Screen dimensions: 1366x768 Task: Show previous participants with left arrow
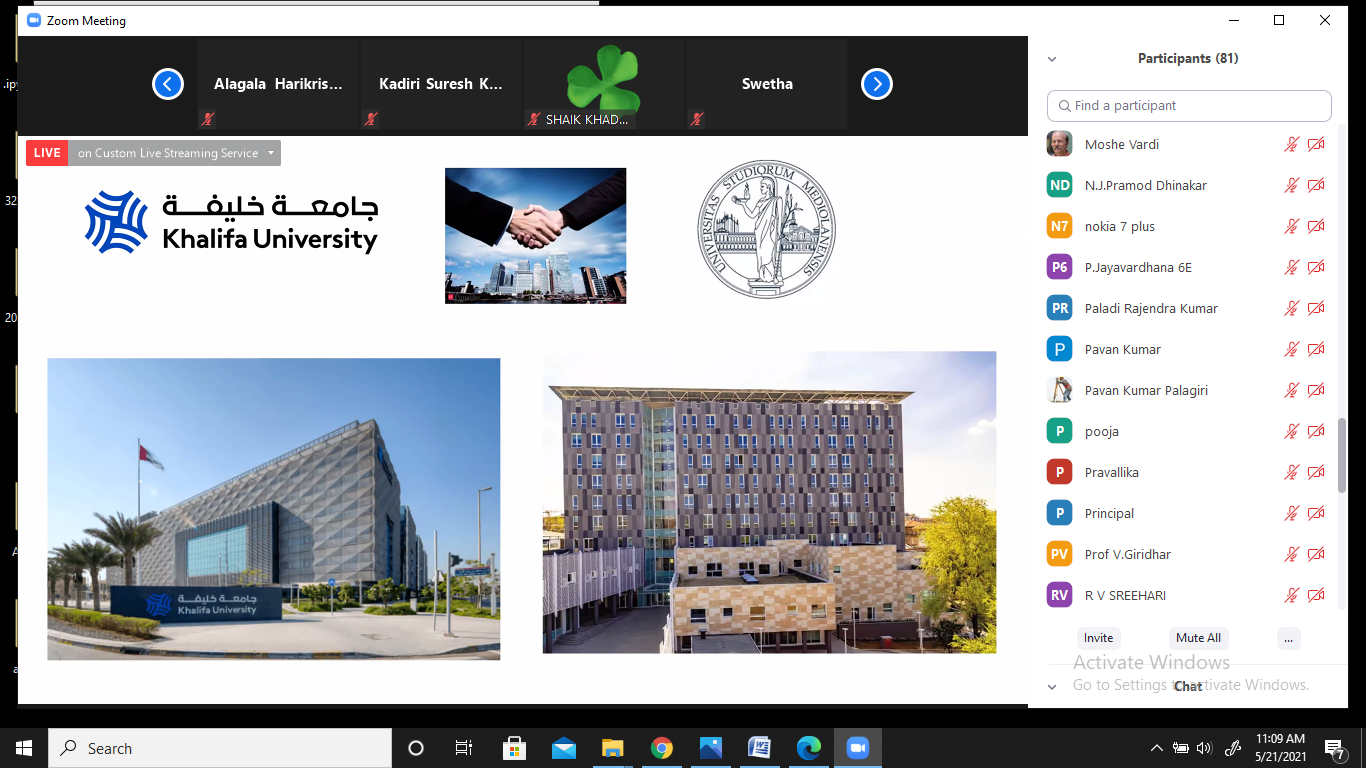point(168,84)
